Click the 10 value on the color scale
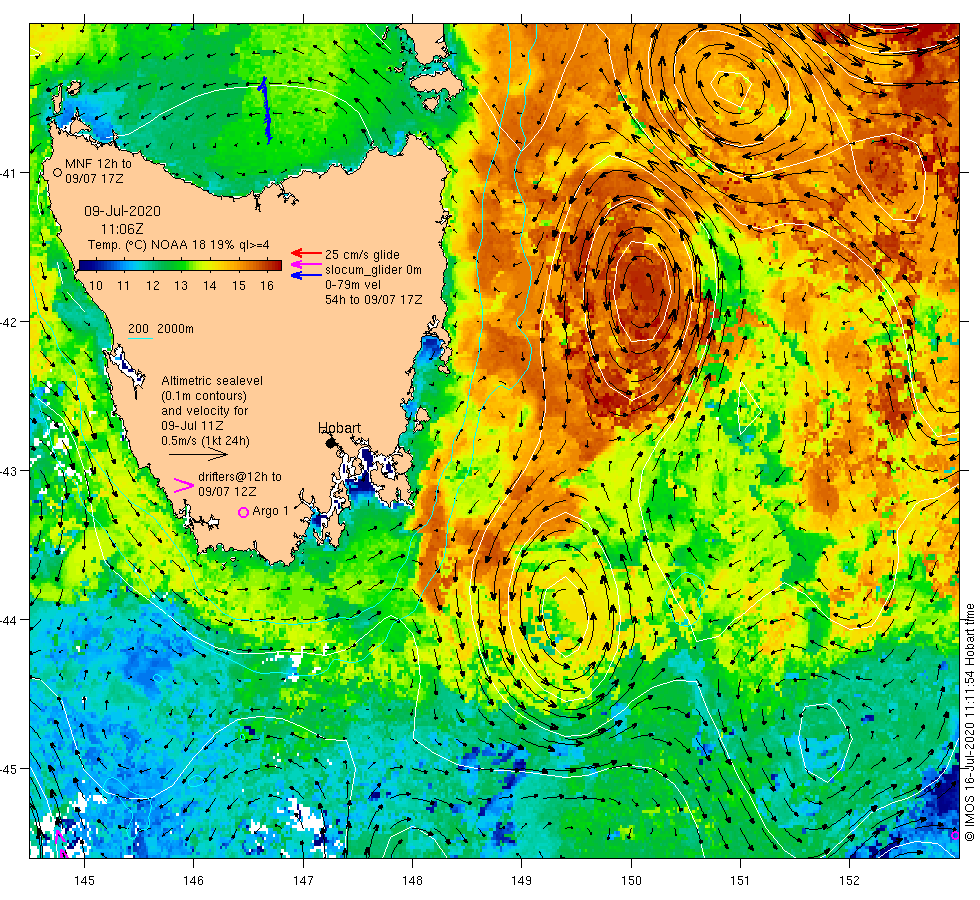The image size is (980, 900). (96, 286)
